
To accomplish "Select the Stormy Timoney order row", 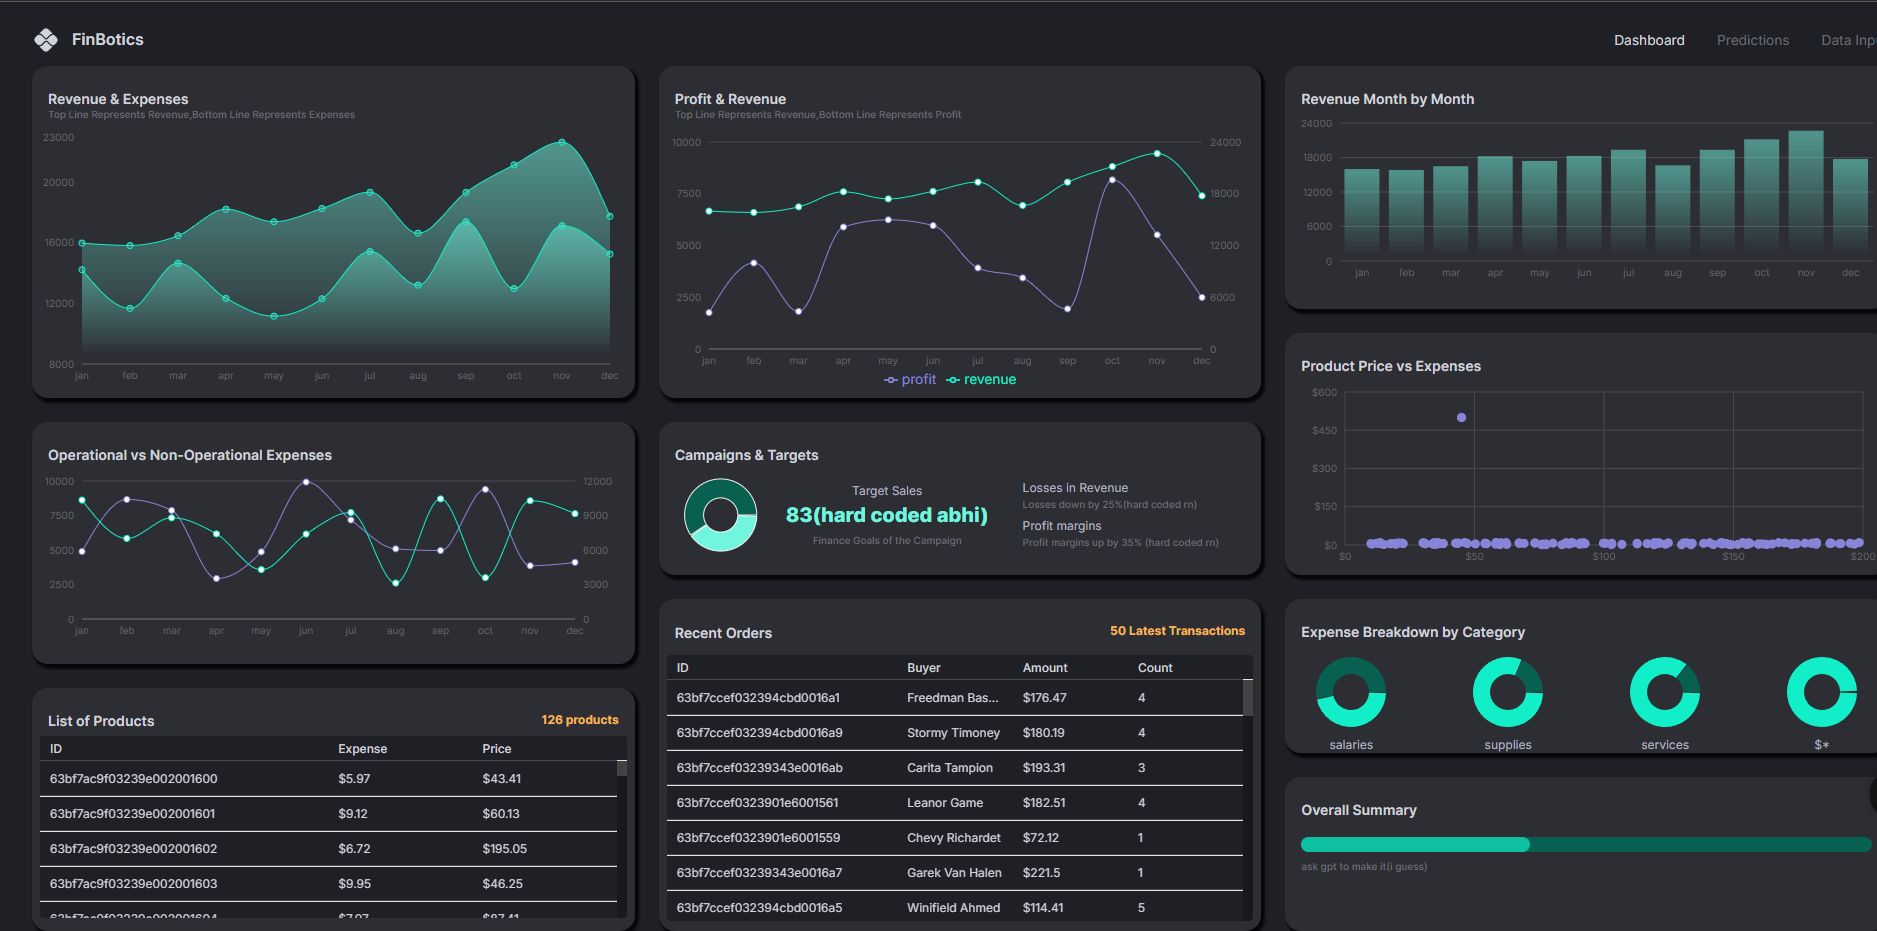I will [954, 733].
